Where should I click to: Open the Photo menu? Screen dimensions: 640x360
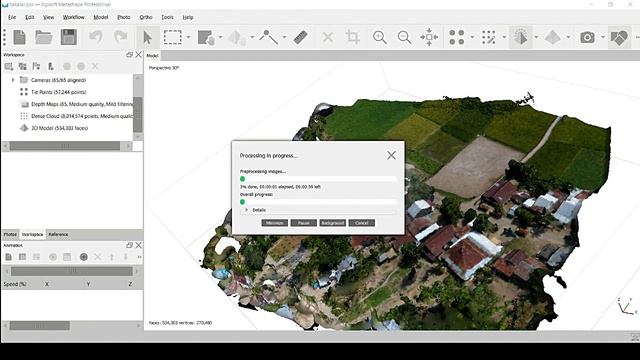tap(124, 17)
